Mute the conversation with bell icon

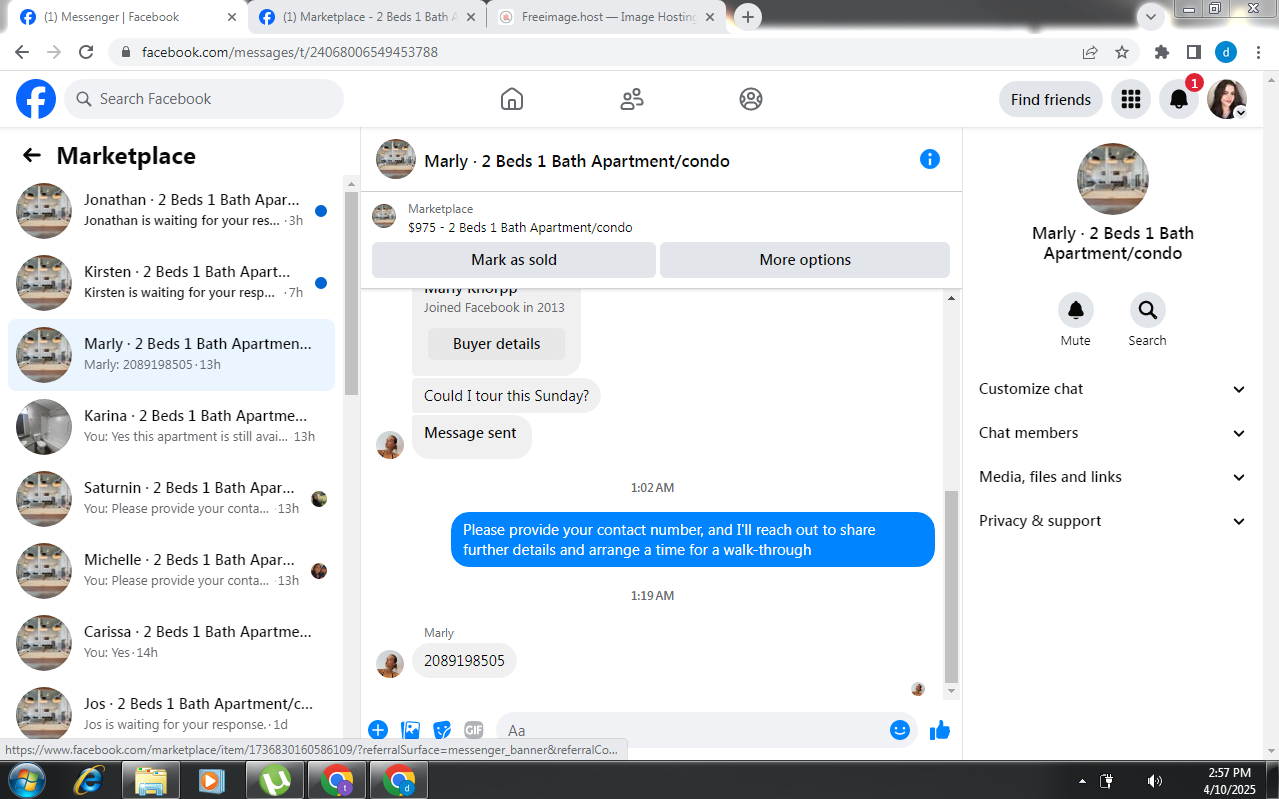click(1076, 310)
